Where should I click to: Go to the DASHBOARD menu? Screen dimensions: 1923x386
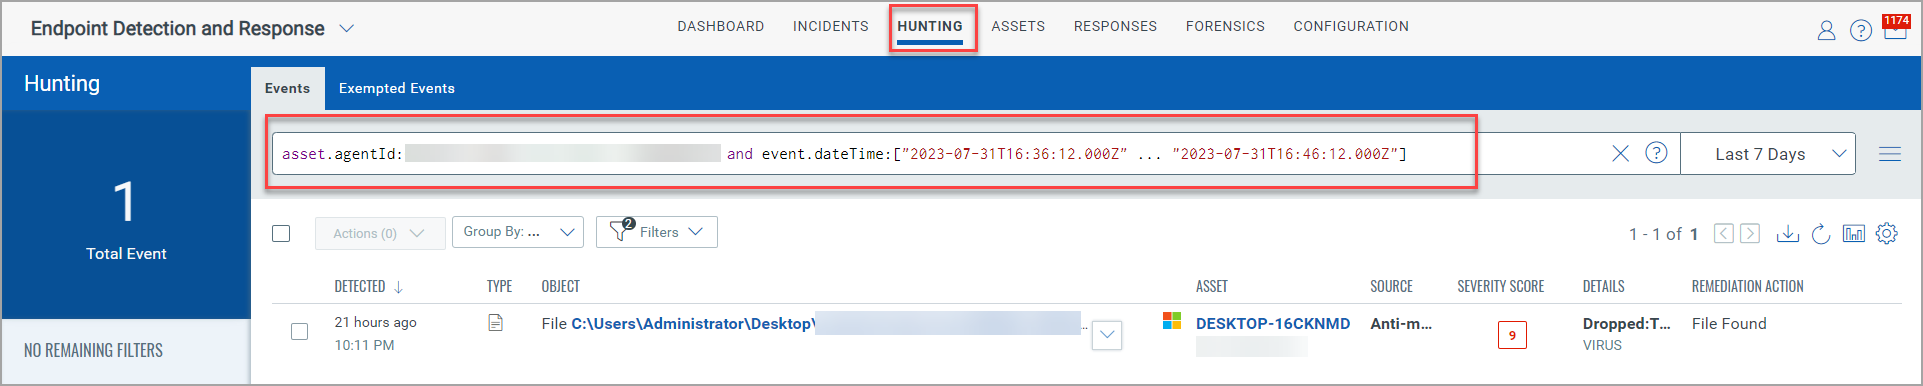coord(721,26)
